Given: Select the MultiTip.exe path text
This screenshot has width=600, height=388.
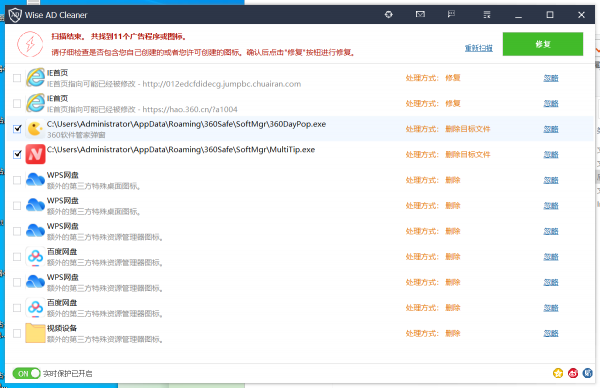Looking at the screenshot, I should pyautogui.click(x=181, y=150).
